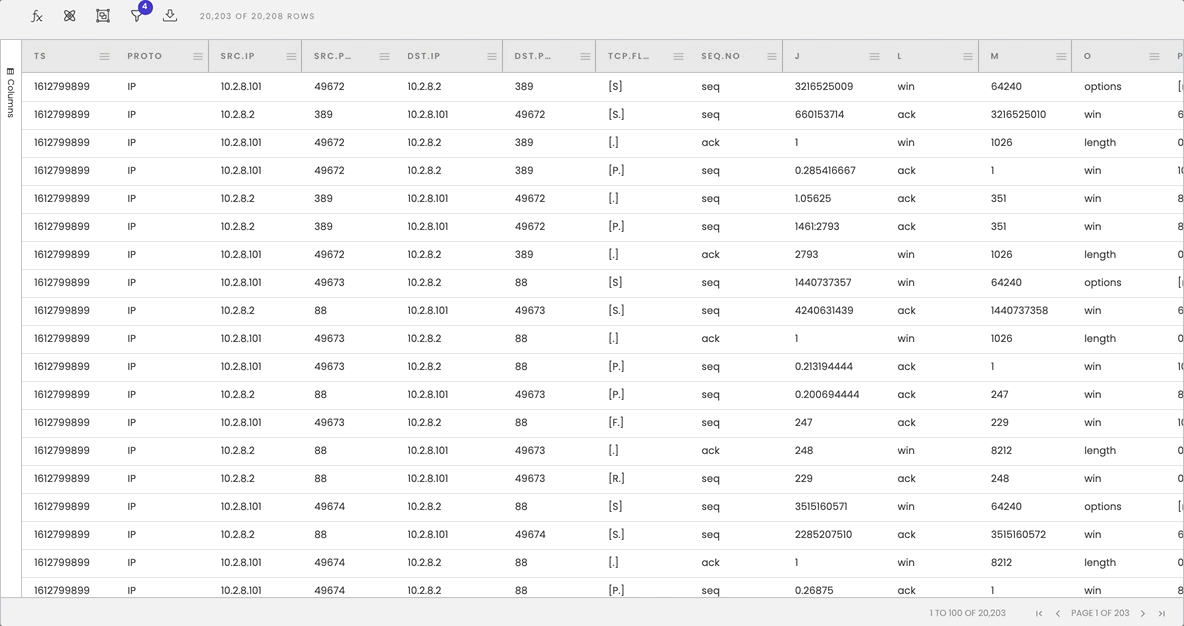Open the L column menu
Image resolution: width=1184 pixels, height=626 pixels.
967,57
